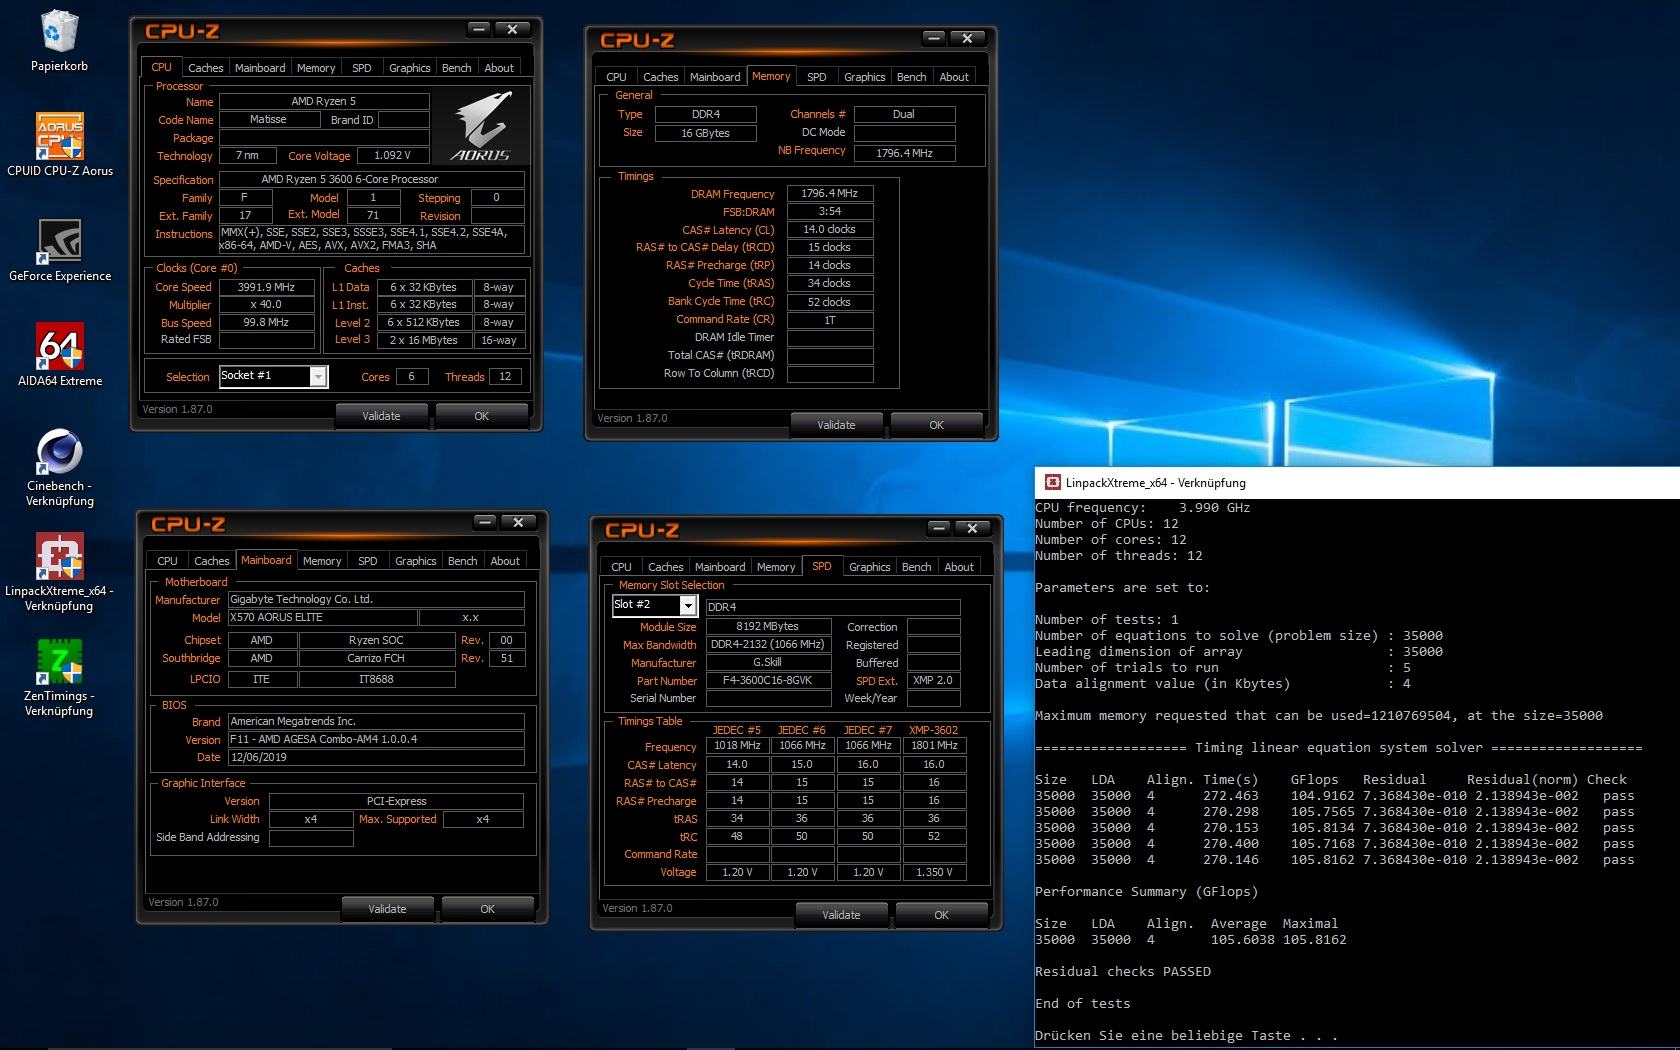
Task: Close the CPU-Z Mainboard window
Action: click(x=518, y=523)
